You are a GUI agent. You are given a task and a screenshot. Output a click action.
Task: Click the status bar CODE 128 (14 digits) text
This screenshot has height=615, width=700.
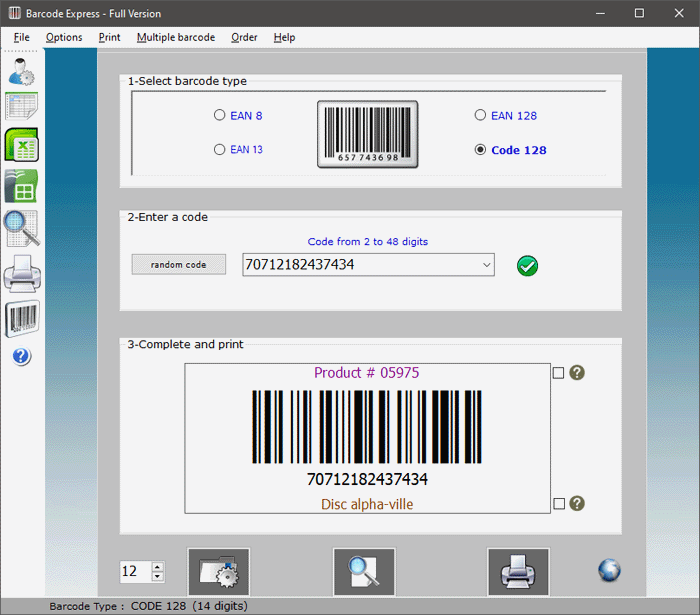pos(189,606)
